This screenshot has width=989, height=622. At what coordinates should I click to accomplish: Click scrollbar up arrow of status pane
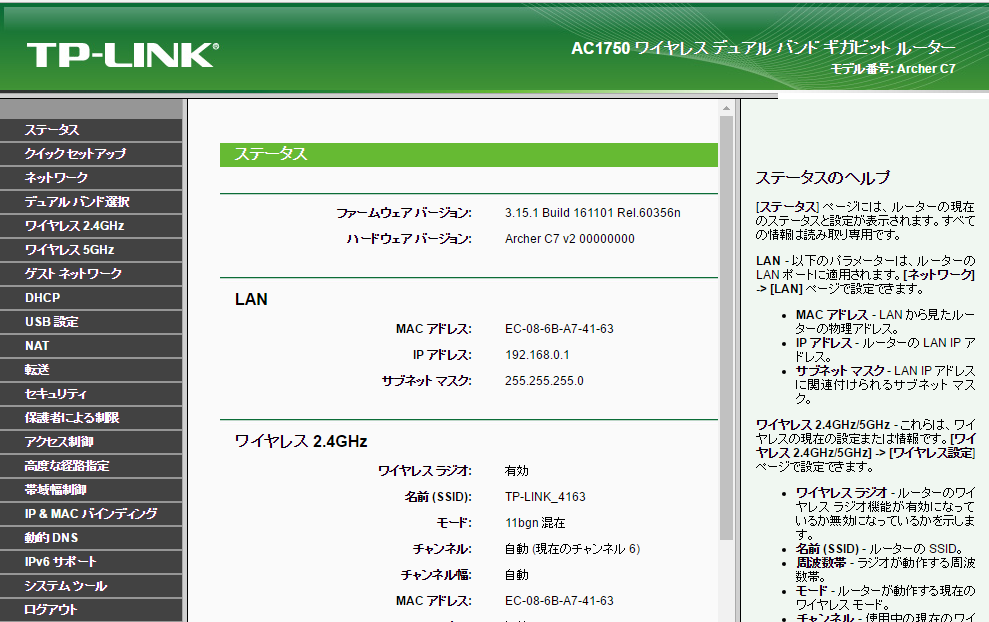click(727, 109)
